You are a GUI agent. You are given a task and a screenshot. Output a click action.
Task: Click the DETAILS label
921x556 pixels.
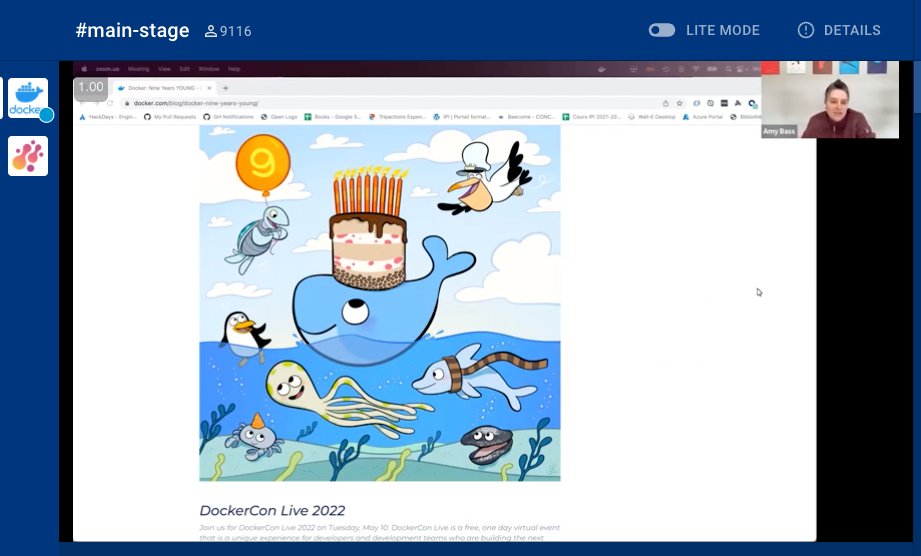pos(852,31)
